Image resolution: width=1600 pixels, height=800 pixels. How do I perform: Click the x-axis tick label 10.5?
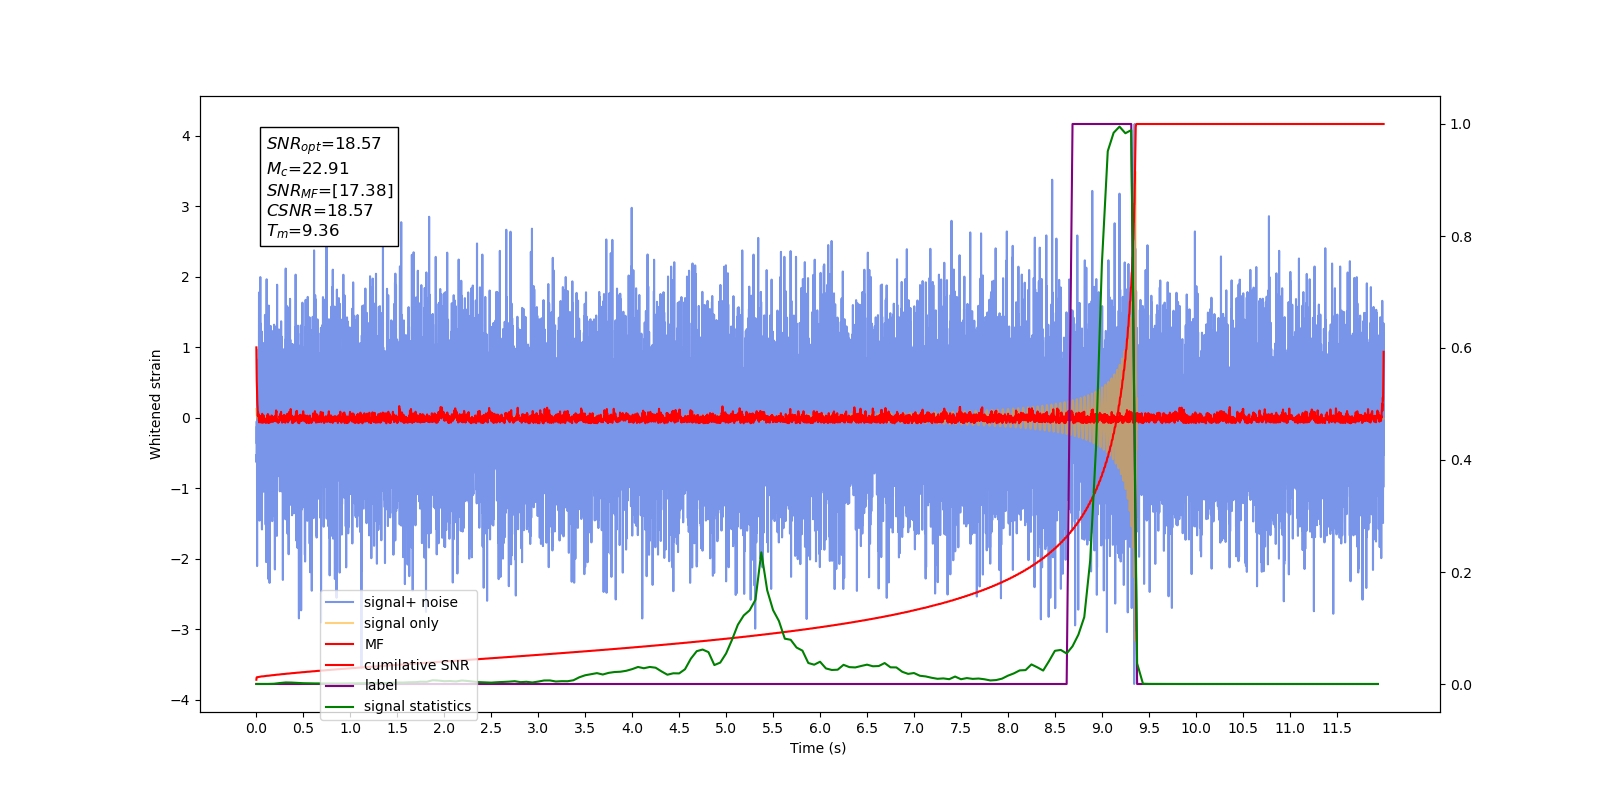pos(1243,728)
